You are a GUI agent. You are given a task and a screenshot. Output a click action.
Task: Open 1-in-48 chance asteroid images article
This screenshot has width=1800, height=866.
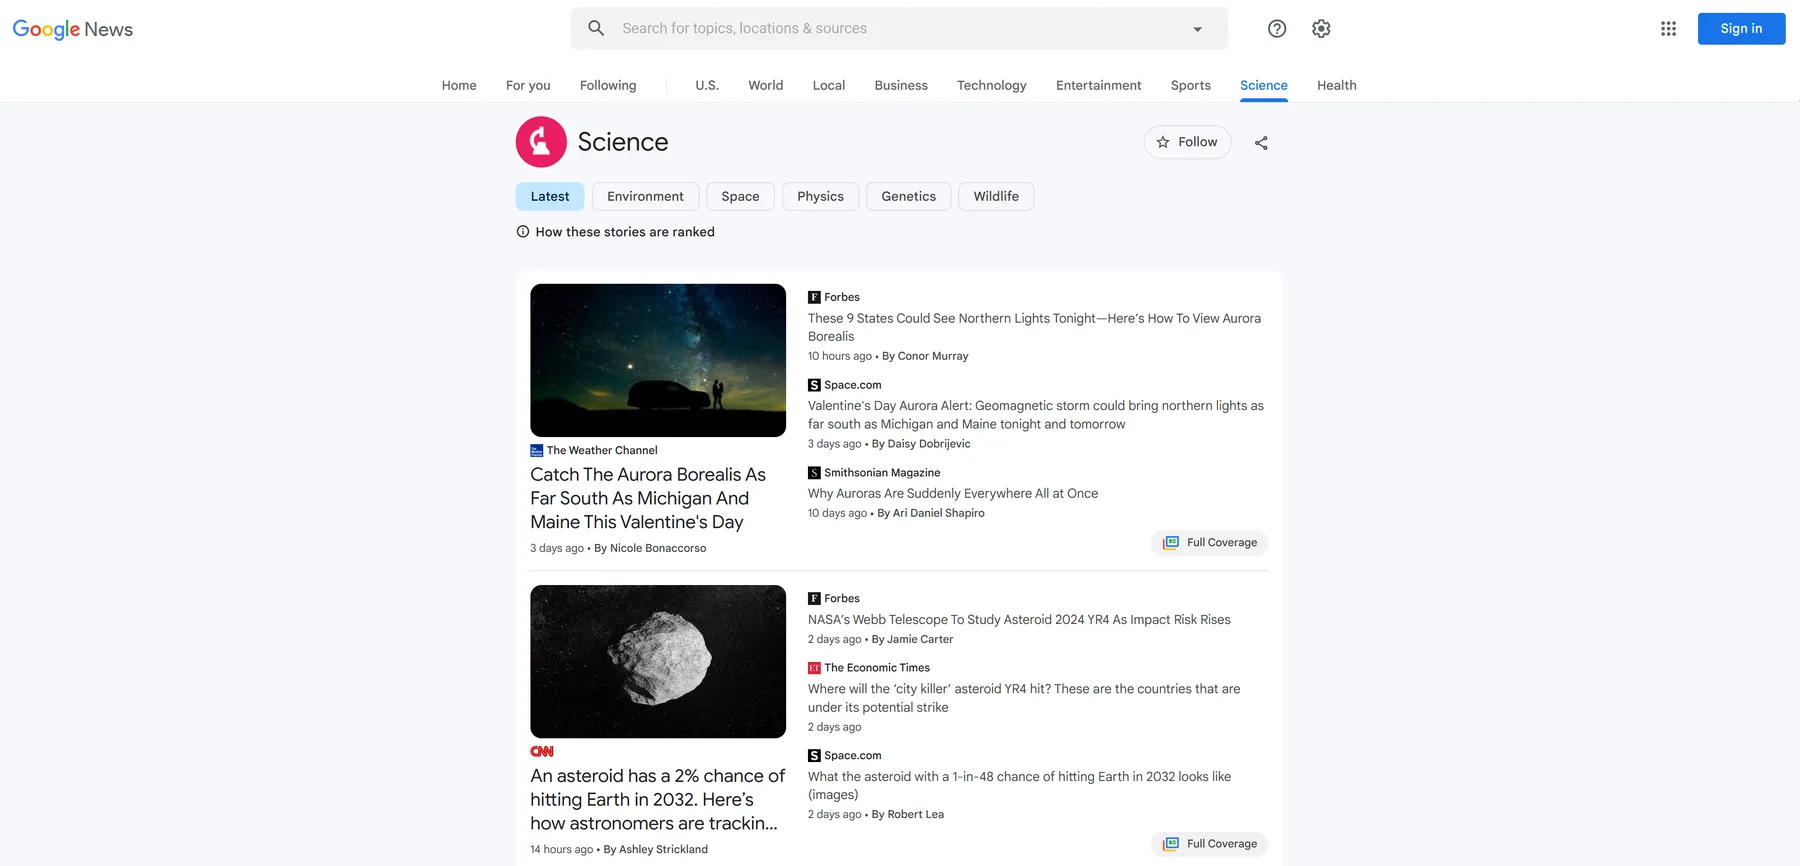1019,785
